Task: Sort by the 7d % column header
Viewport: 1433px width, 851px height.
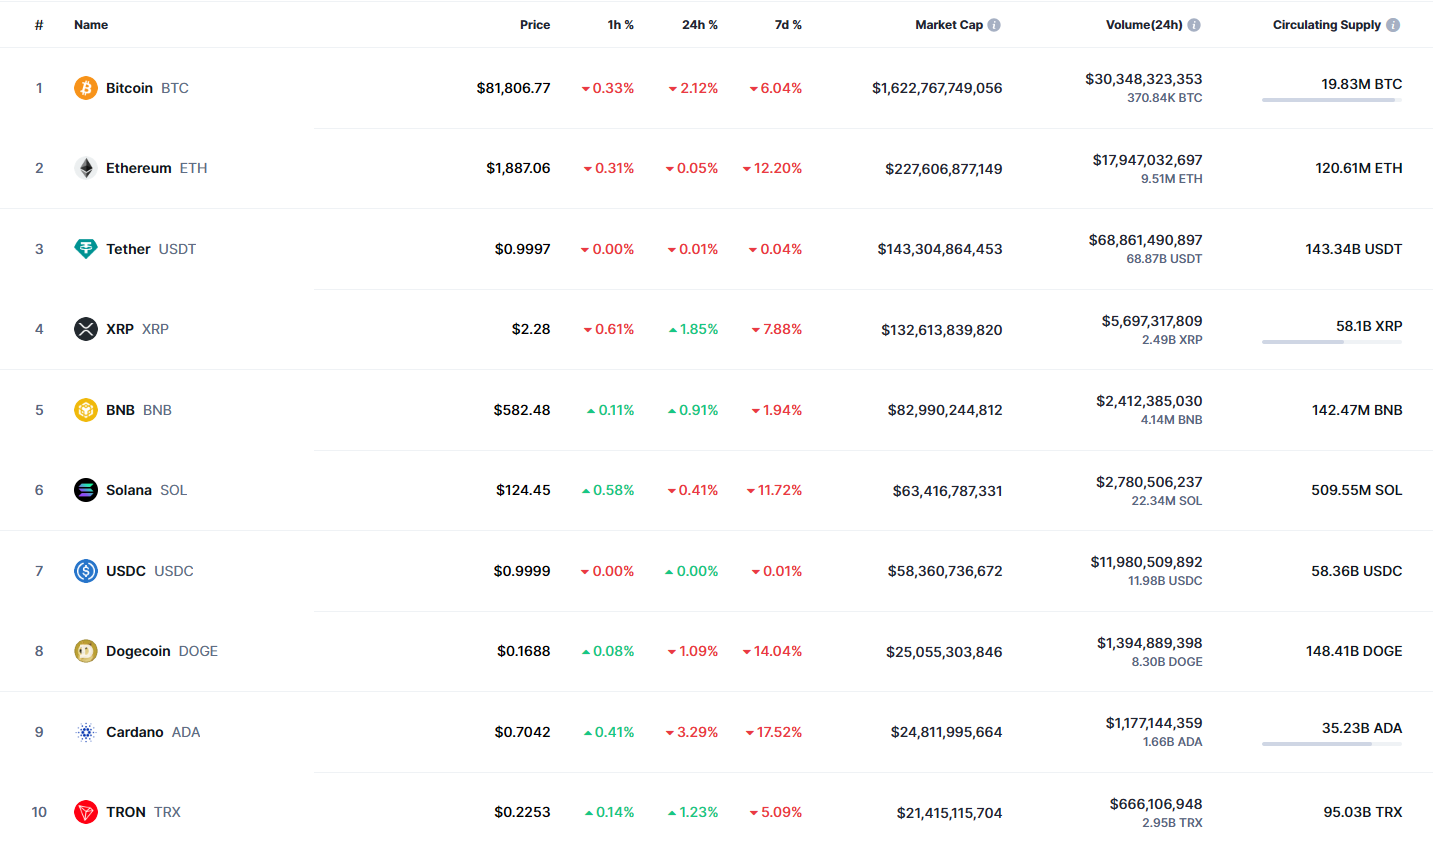Action: pyautogui.click(x=788, y=25)
